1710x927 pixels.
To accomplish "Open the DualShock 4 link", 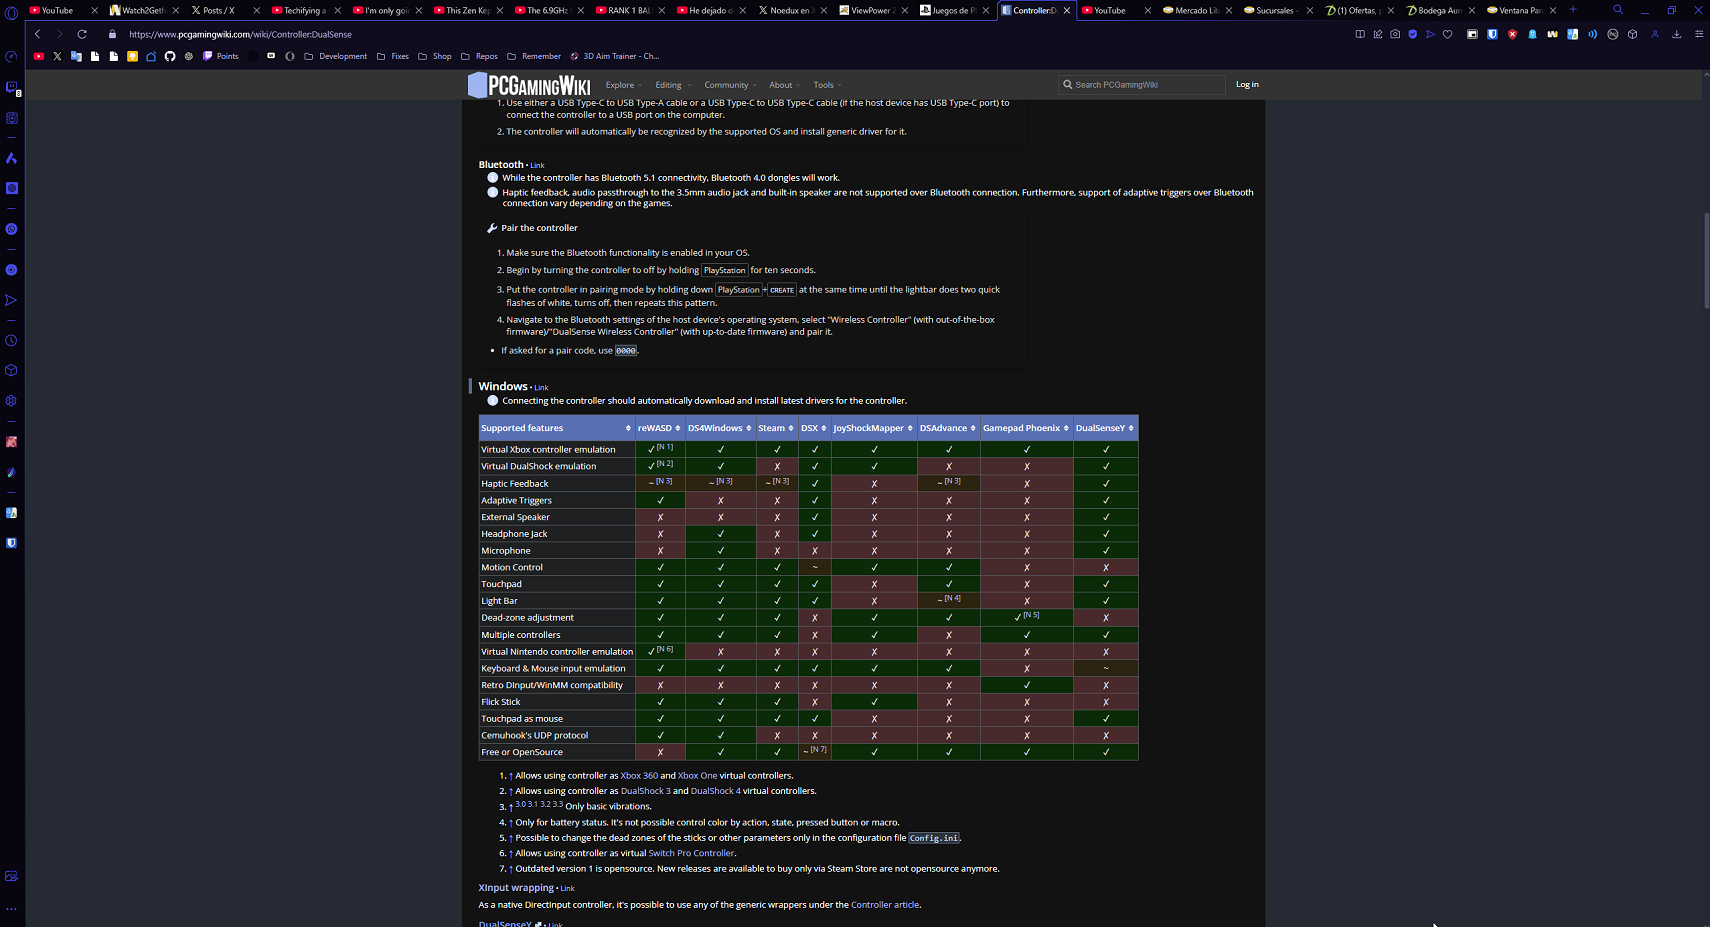I will [715, 791].
